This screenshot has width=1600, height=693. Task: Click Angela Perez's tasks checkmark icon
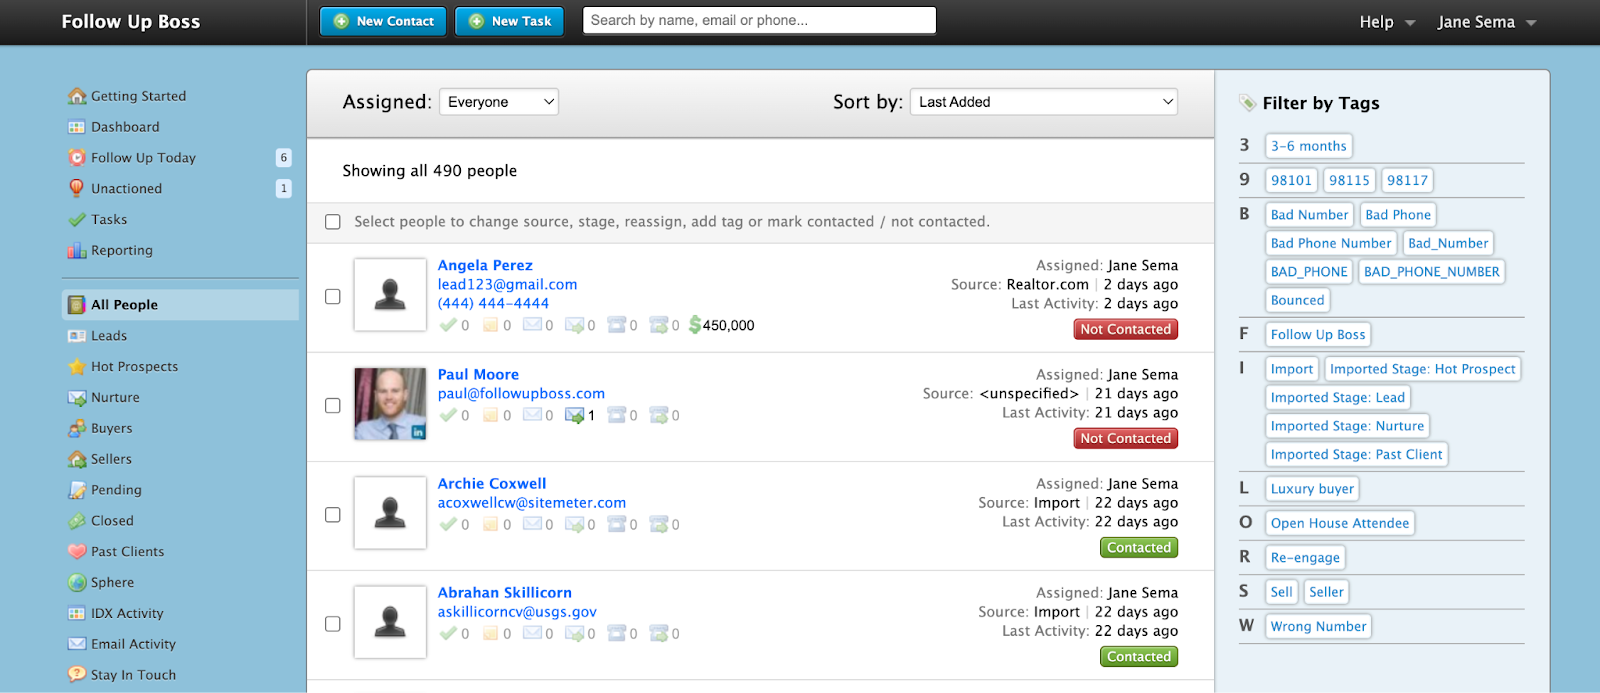448,325
